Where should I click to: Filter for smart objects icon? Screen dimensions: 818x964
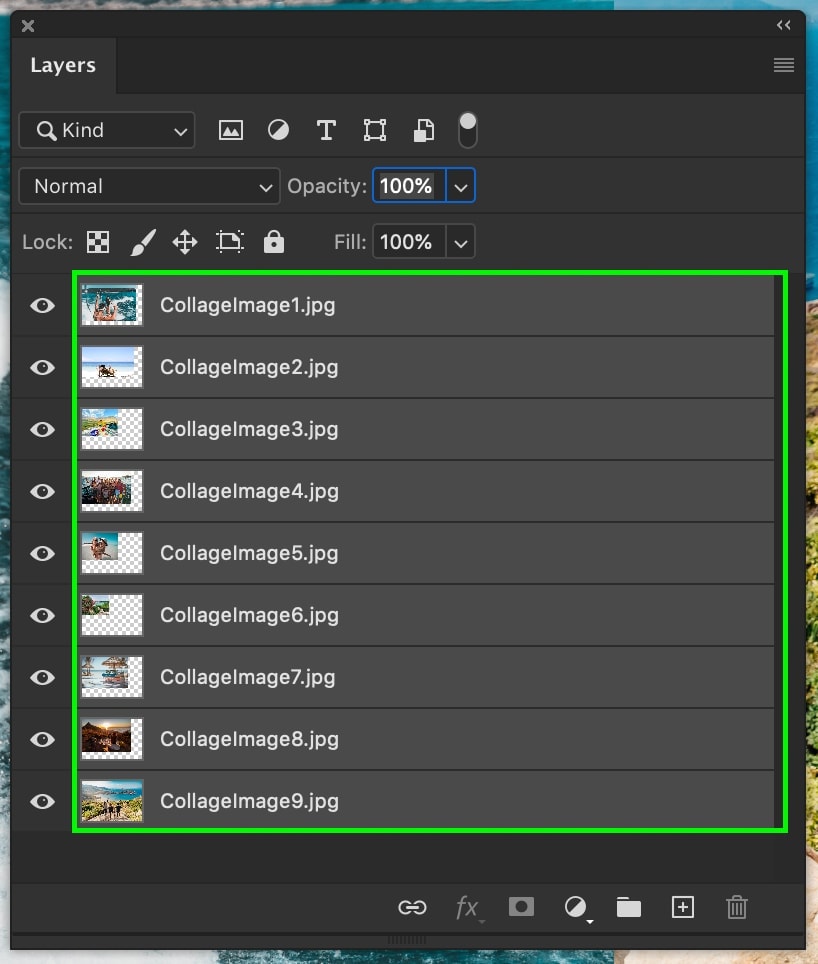pos(423,130)
